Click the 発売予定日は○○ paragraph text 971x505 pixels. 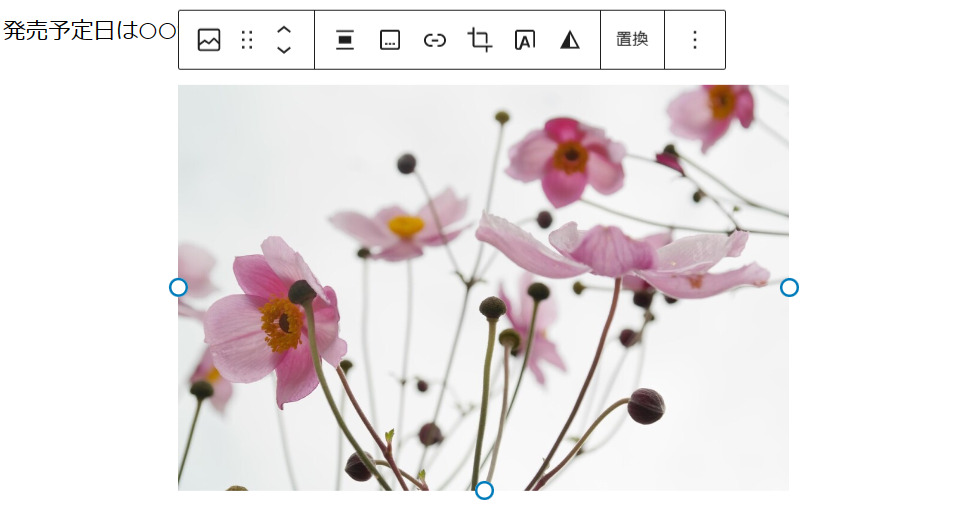[89, 31]
